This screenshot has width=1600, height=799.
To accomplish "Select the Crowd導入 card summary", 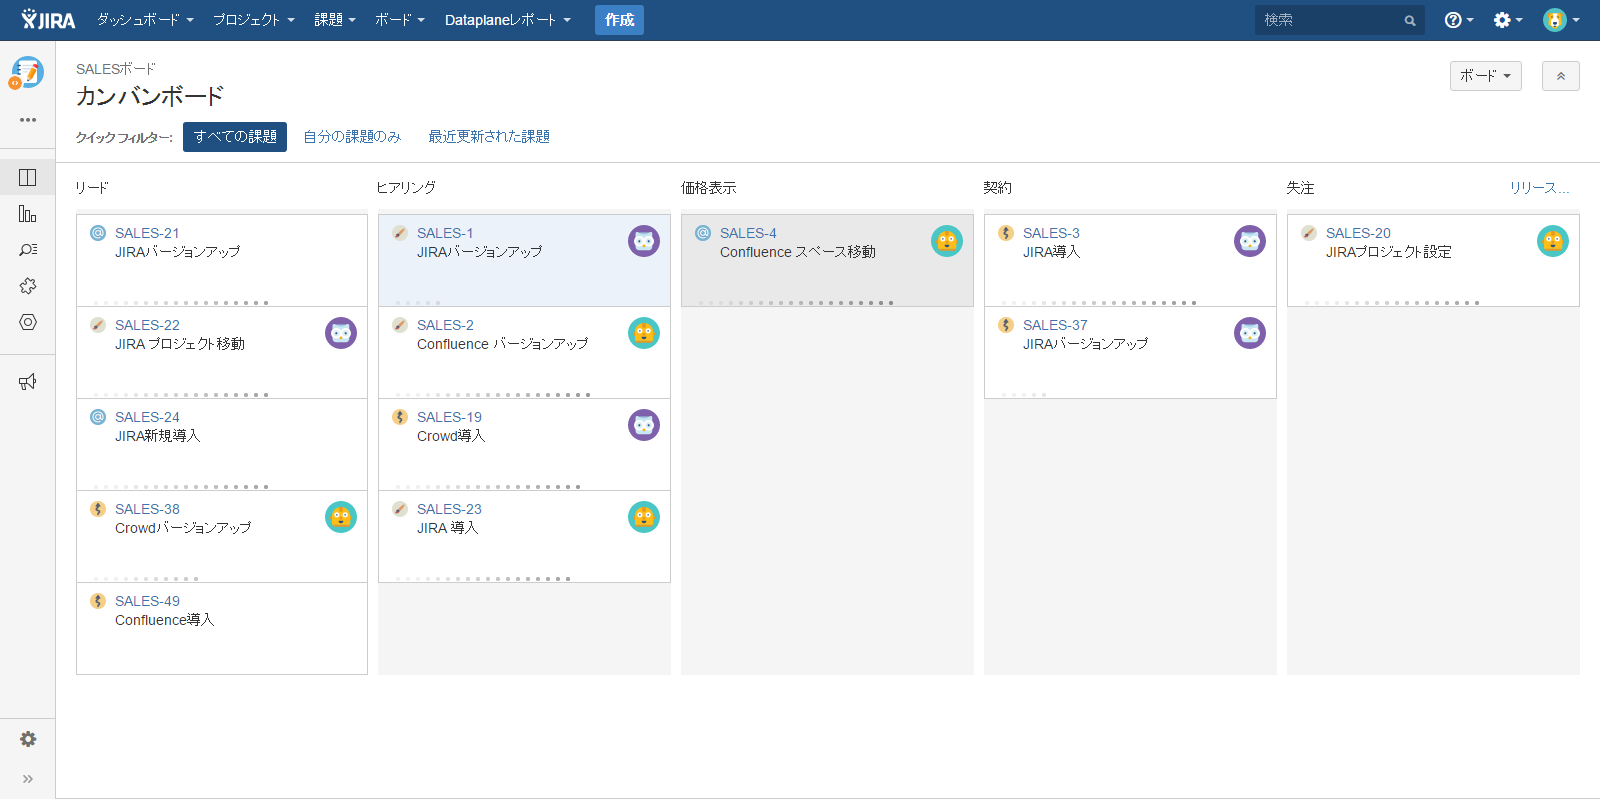I will [x=451, y=436].
